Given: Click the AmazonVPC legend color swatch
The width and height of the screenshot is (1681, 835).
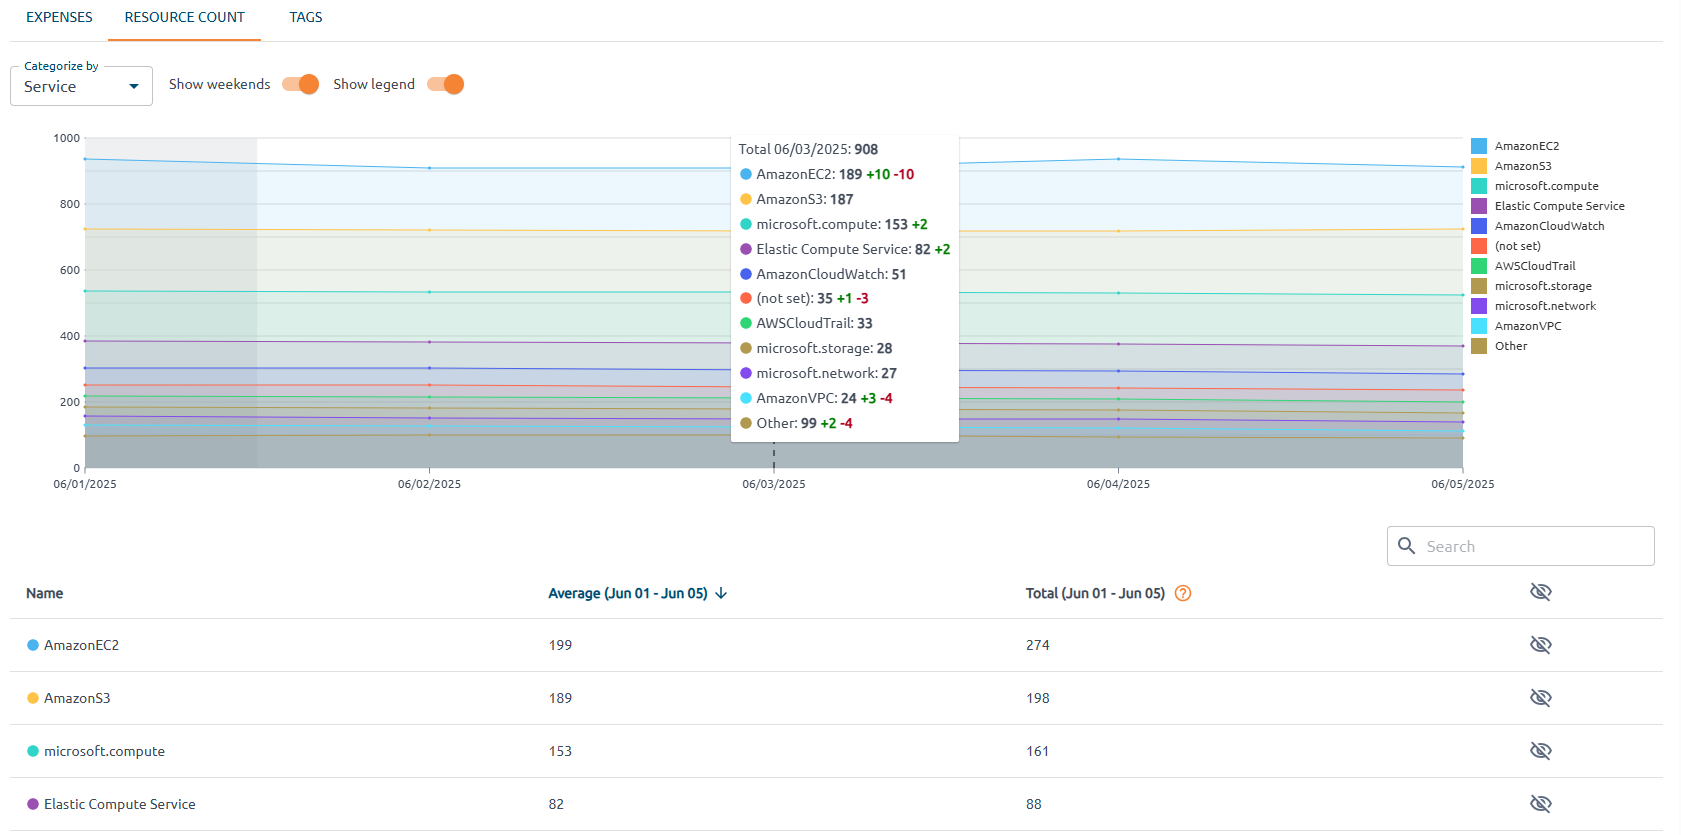Looking at the screenshot, I should [1479, 326].
